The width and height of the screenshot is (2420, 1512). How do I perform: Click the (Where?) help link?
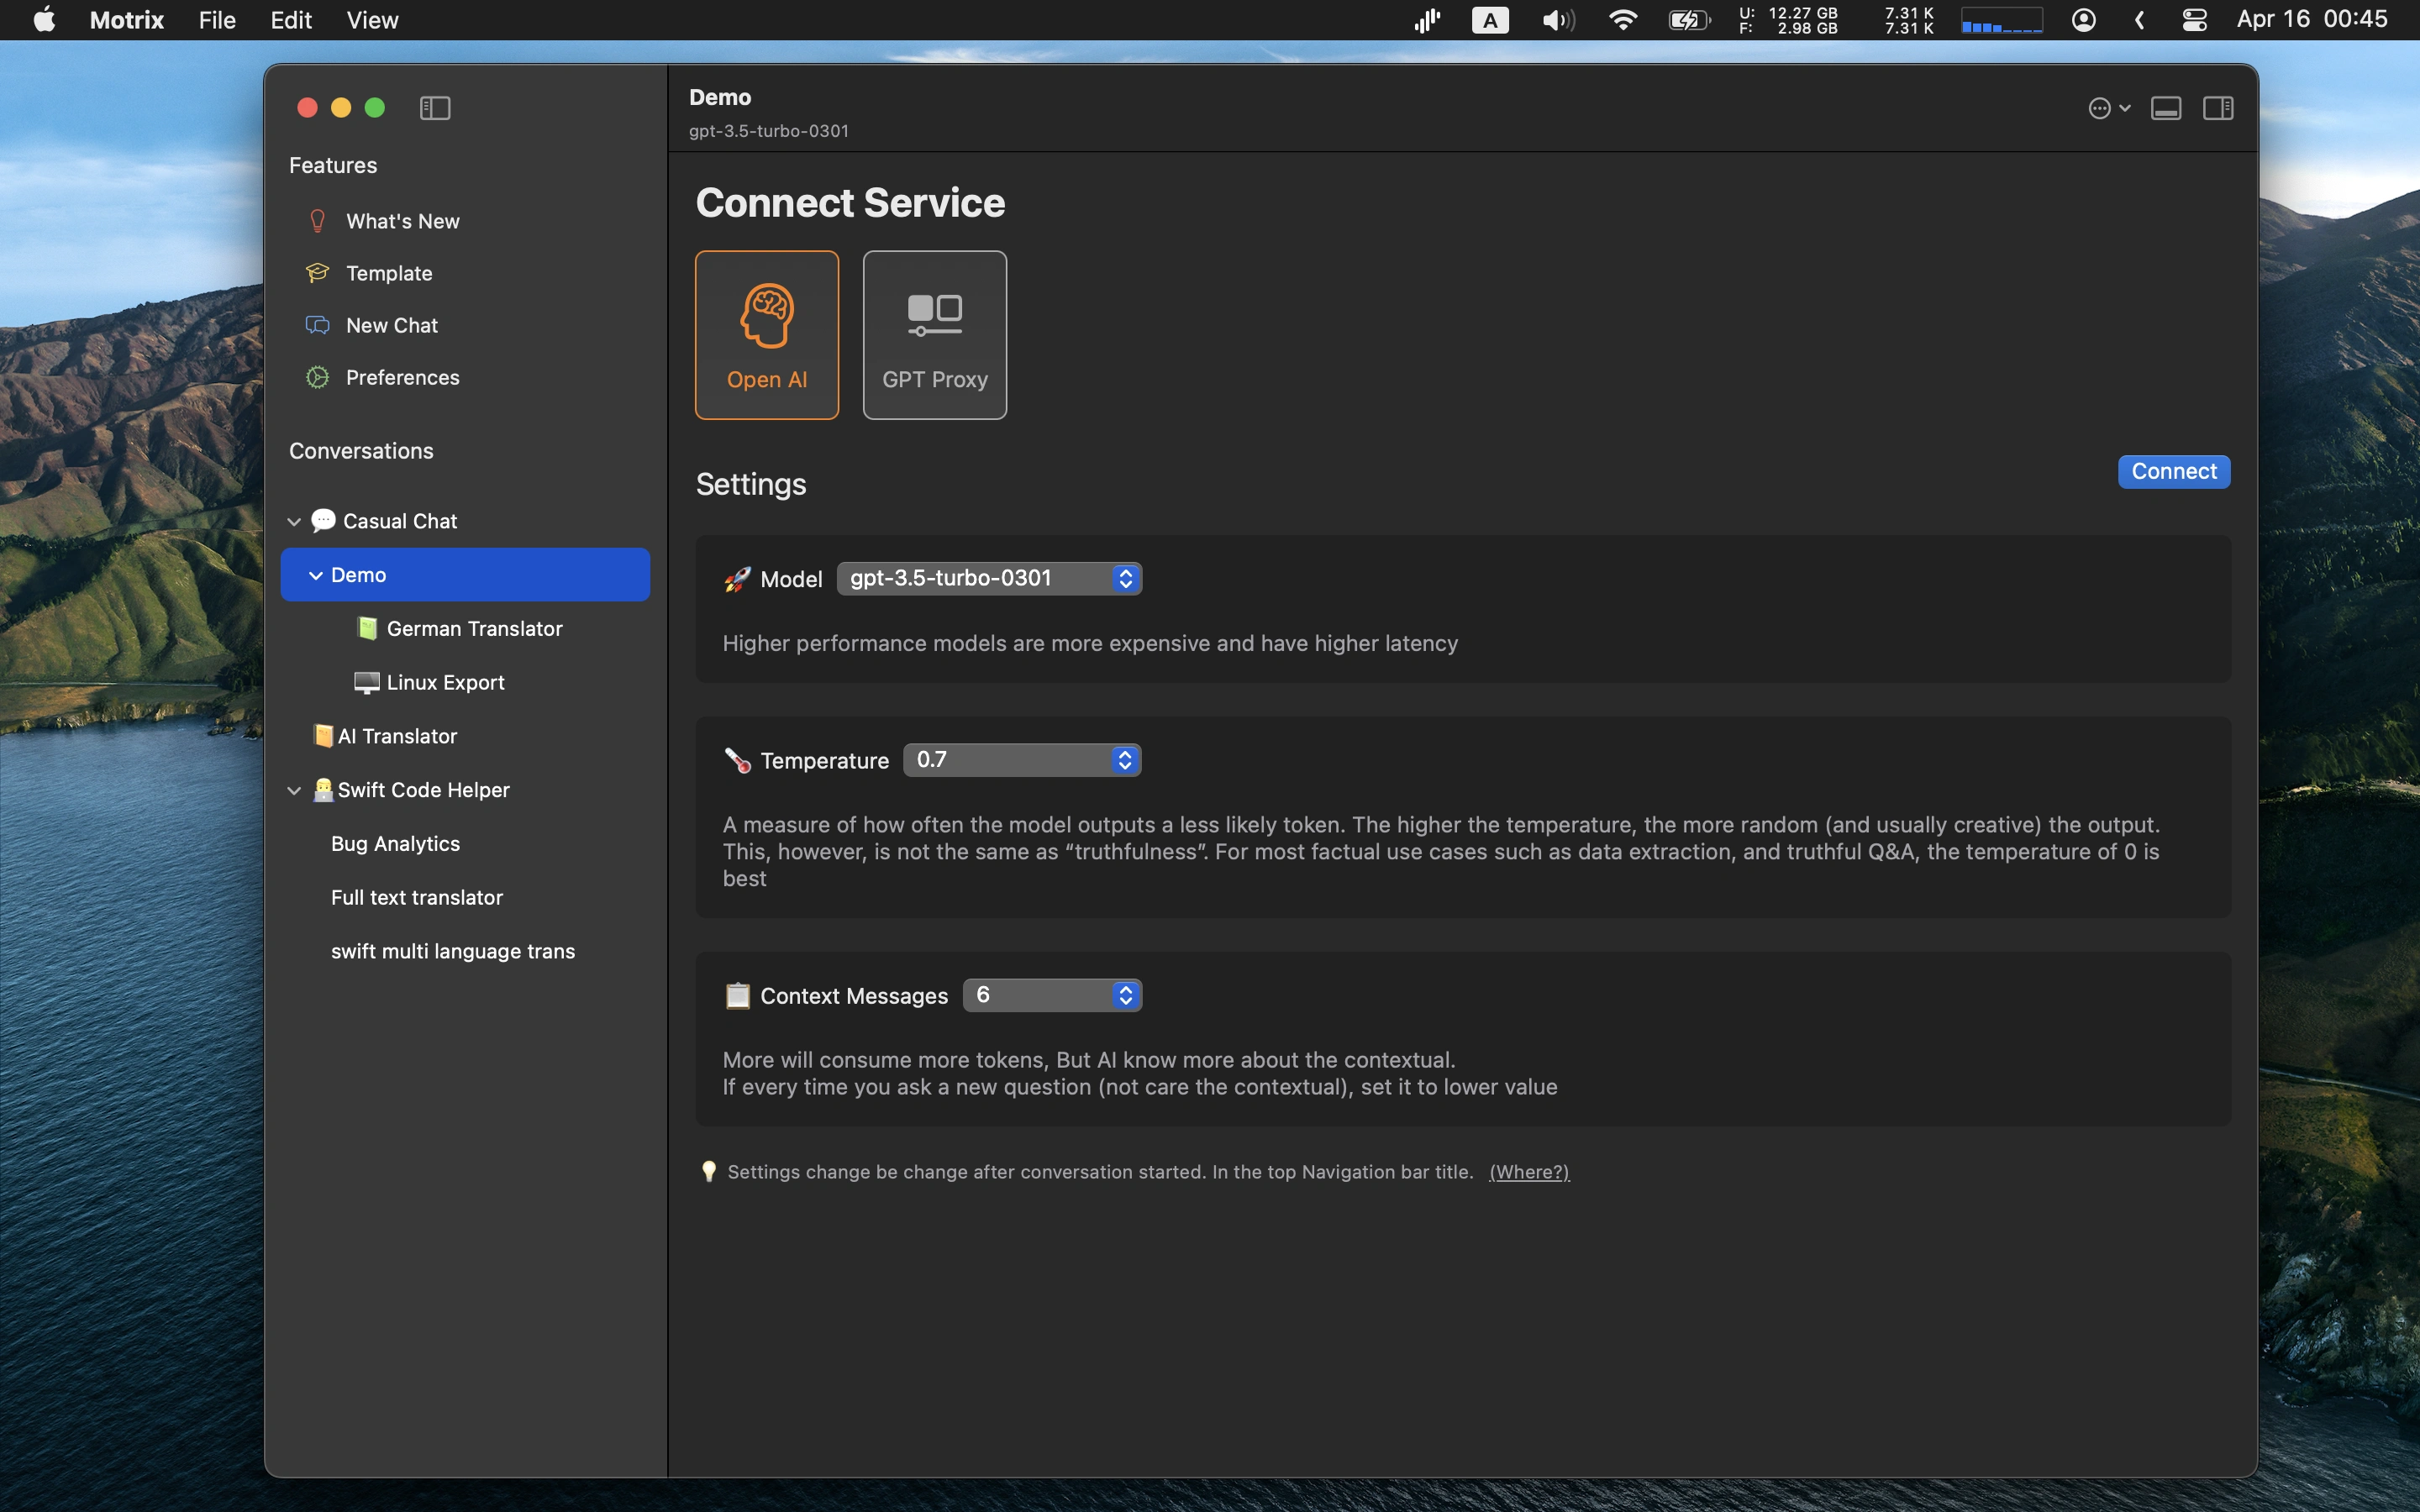(x=1528, y=1172)
